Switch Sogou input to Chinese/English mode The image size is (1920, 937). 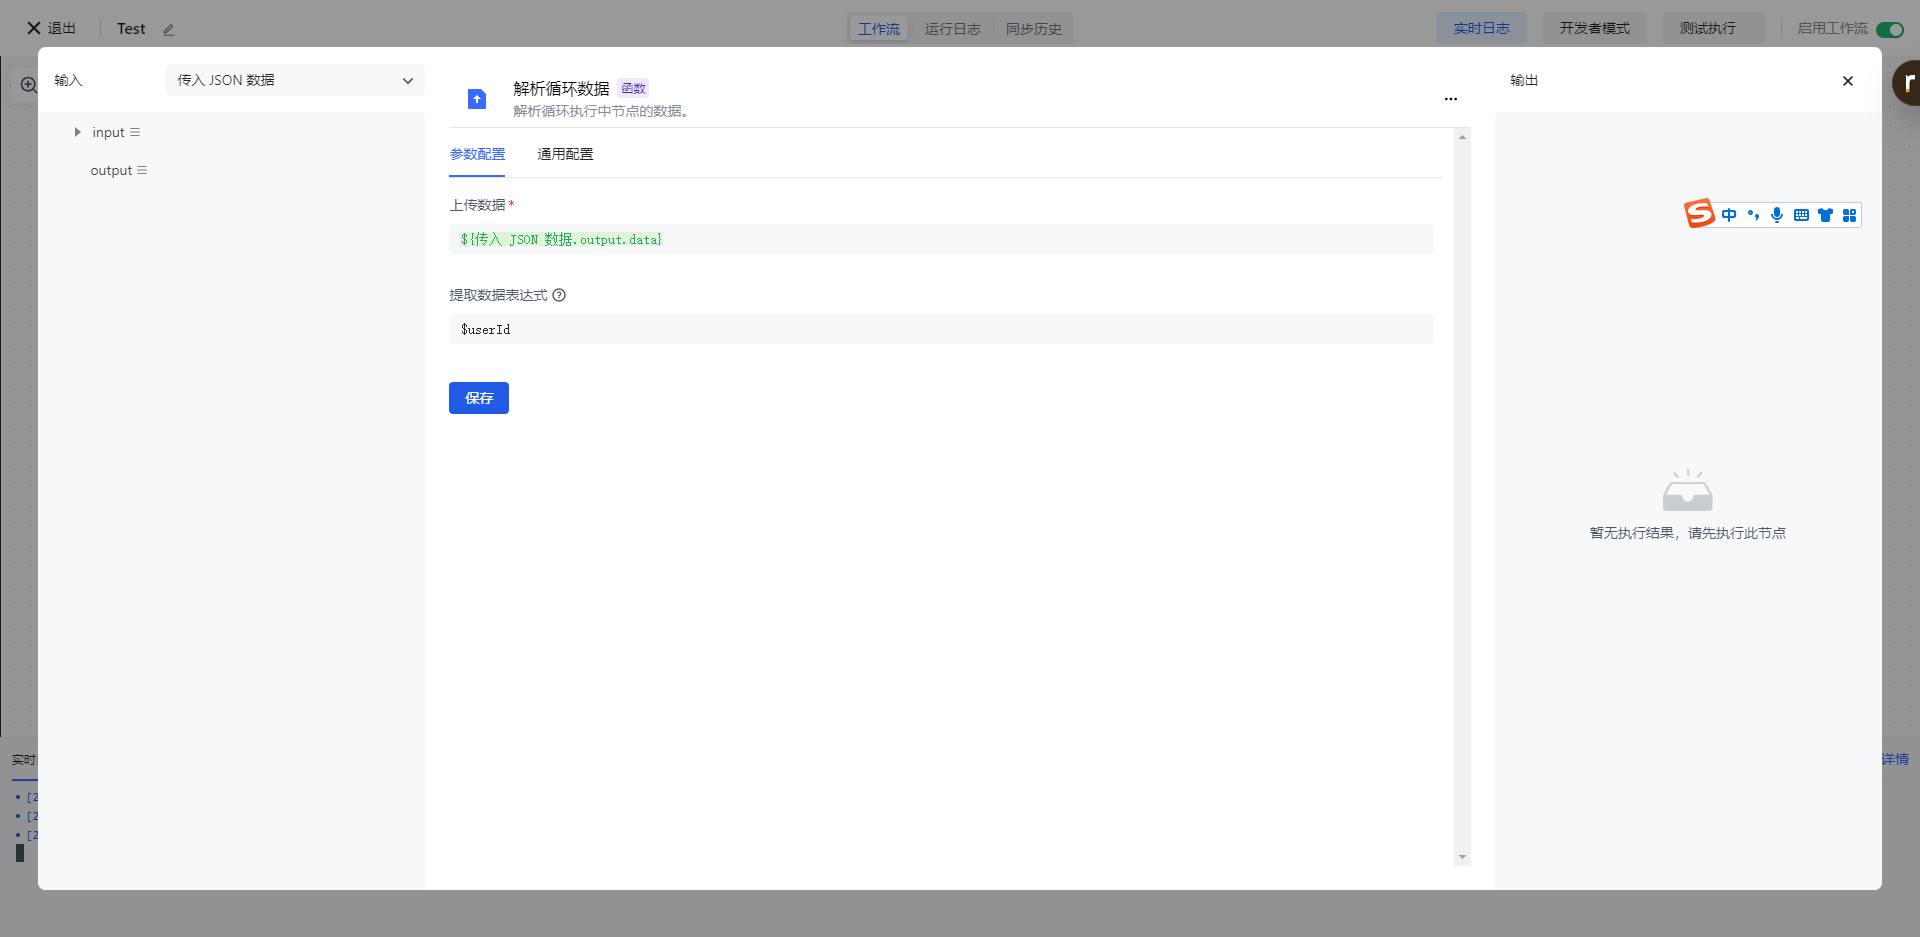1729,215
